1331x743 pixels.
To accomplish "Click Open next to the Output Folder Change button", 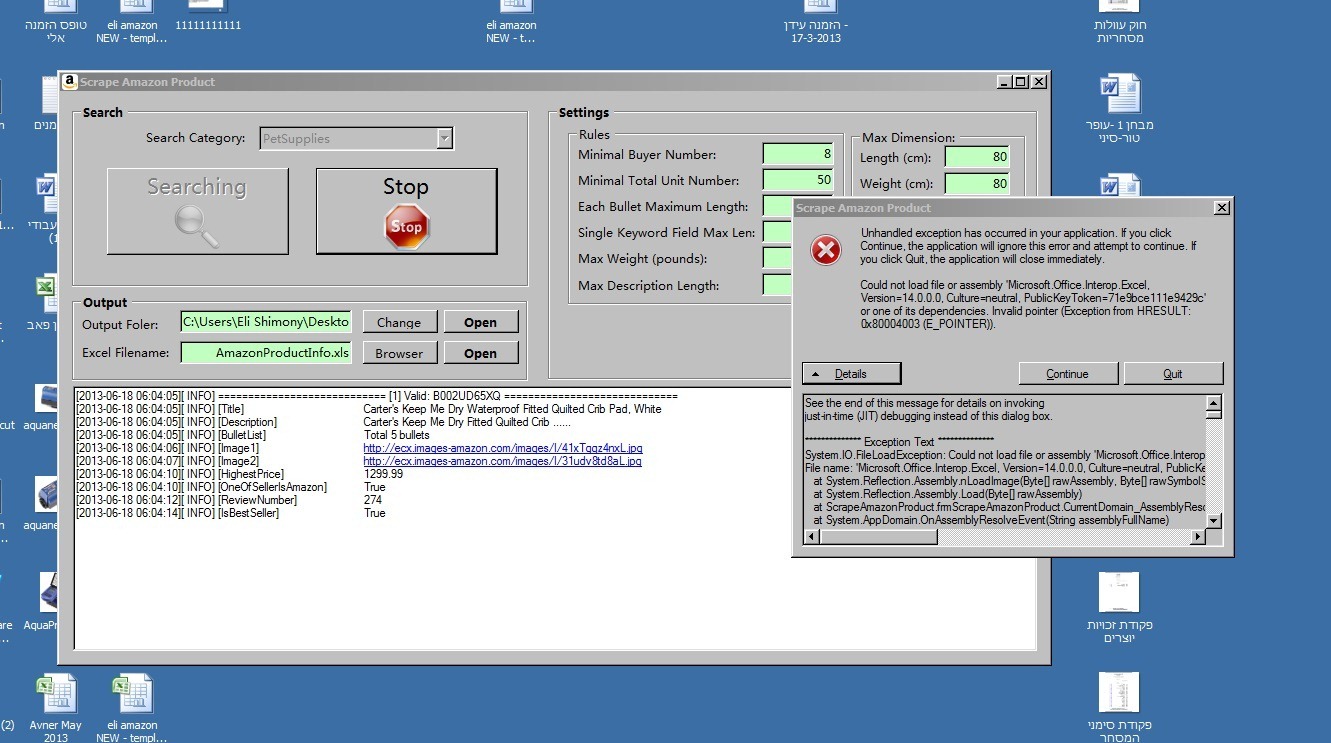I will (480, 322).
